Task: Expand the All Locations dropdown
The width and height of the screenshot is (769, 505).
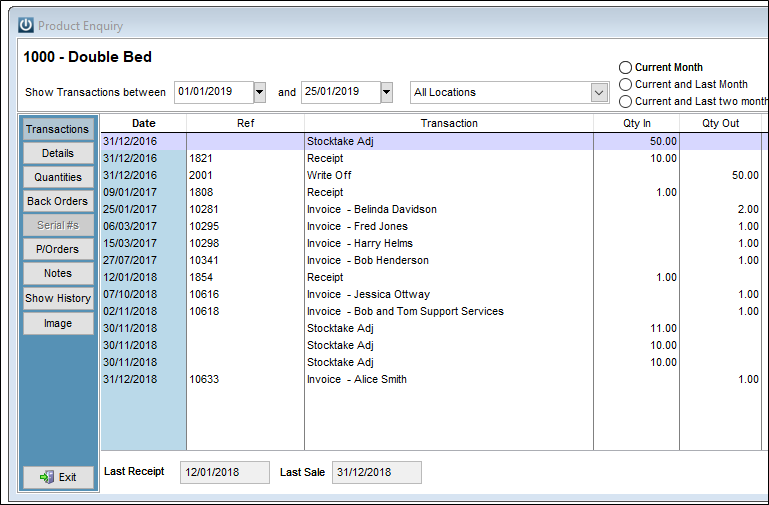Action: (599, 92)
